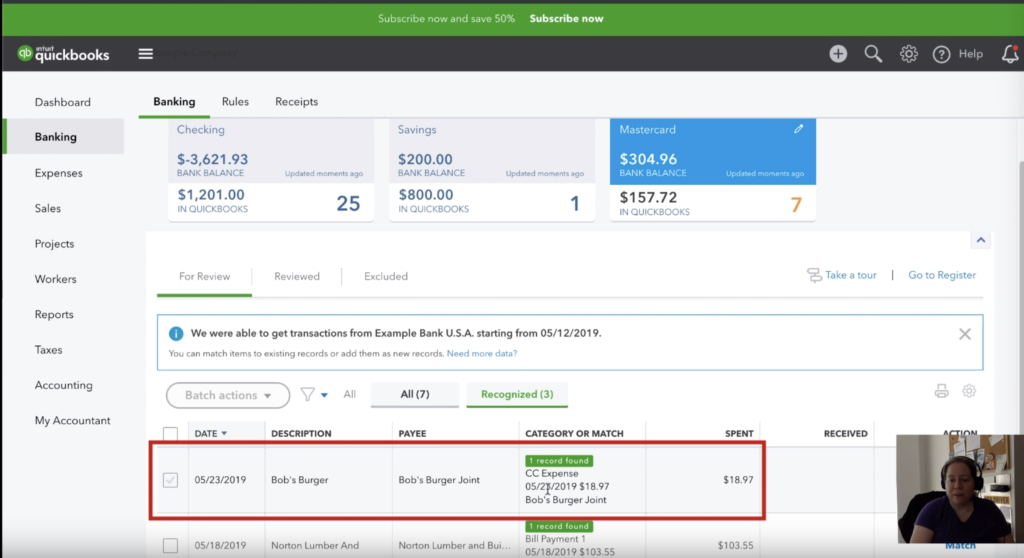Click the QuickBooks logo
Image resolution: width=1024 pixels, height=558 pixels.
click(x=63, y=54)
